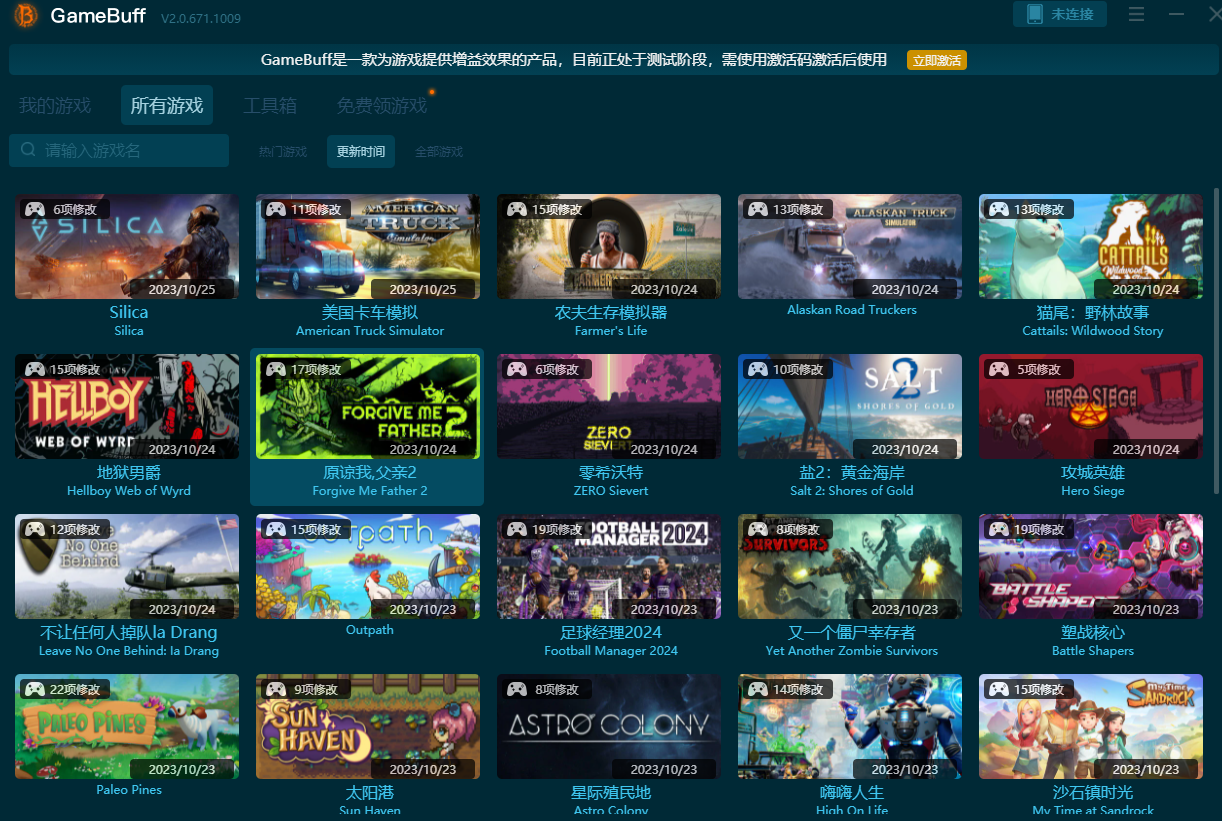Click the version text V2.0.671.1009
This screenshot has width=1222, height=821.
(201, 18)
